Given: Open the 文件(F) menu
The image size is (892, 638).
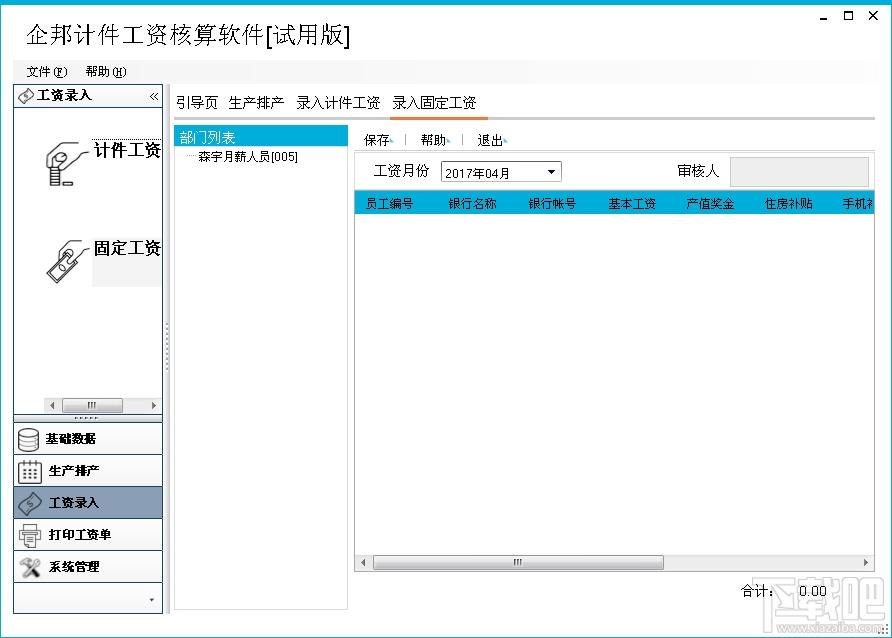Looking at the screenshot, I should (x=44, y=71).
